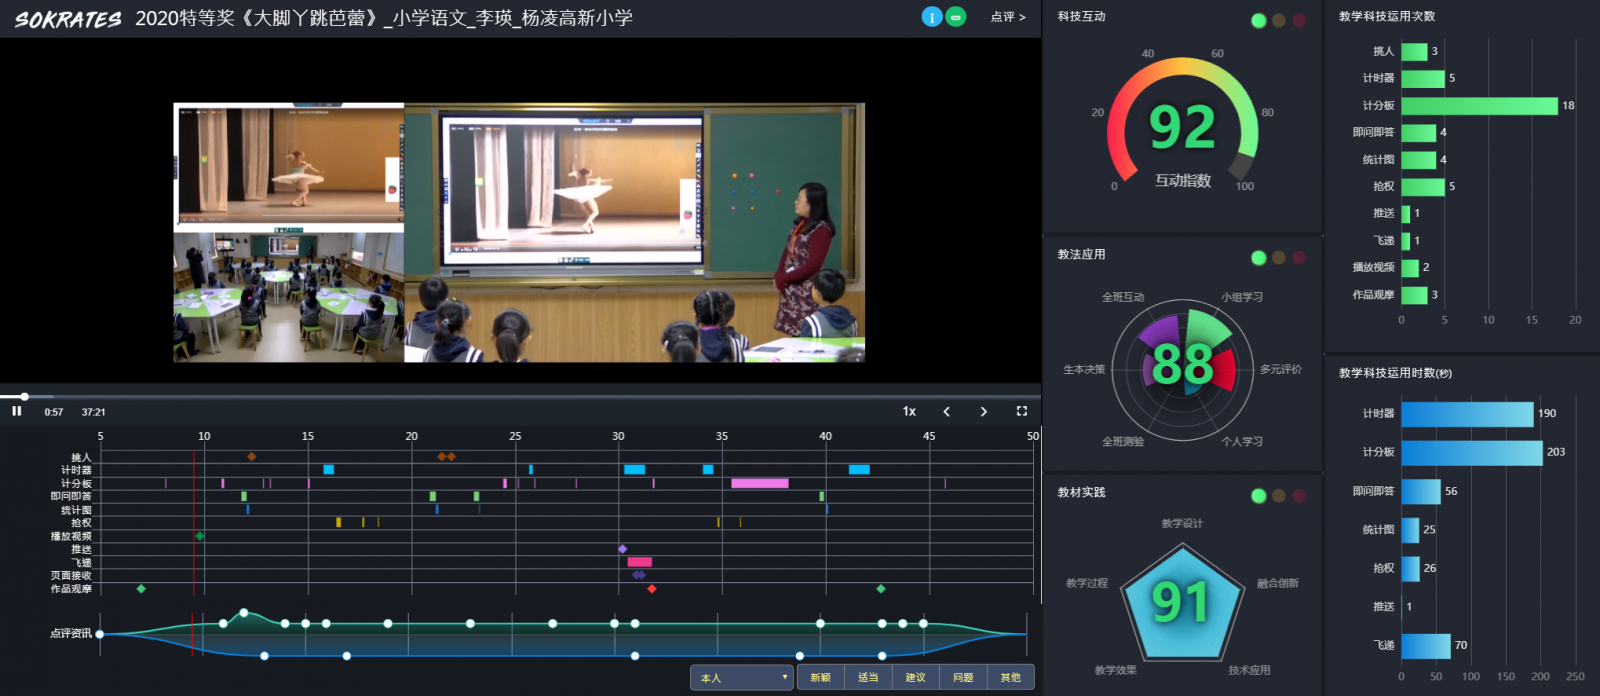Enter fullscreen video mode
The height and width of the screenshot is (696, 1600).
pos(1021,411)
